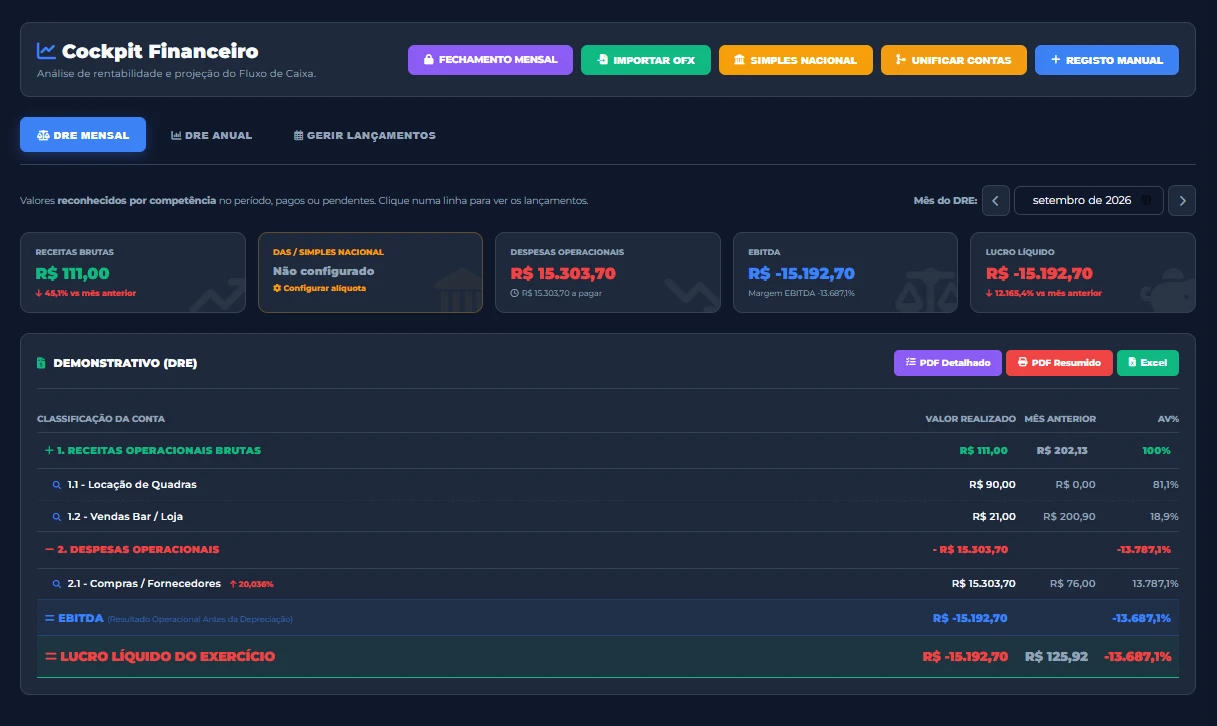
Task: Collapse the 2. Despesas Operacionais section
Action: [49, 549]
